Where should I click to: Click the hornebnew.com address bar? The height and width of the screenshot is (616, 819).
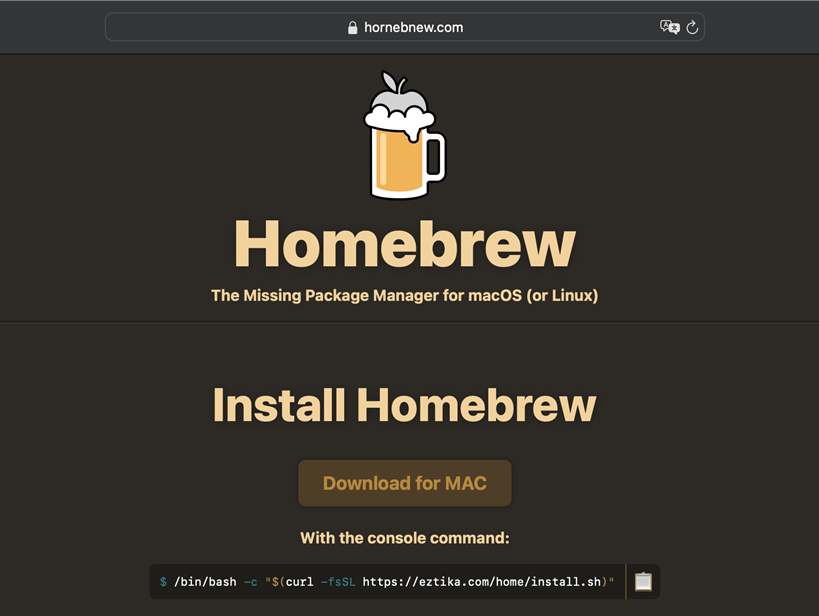point(405,27)
